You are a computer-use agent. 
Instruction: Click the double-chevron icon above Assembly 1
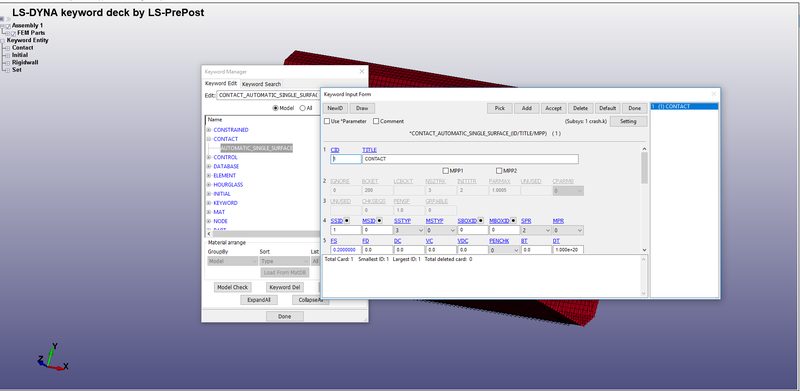(x=8, y=19)
